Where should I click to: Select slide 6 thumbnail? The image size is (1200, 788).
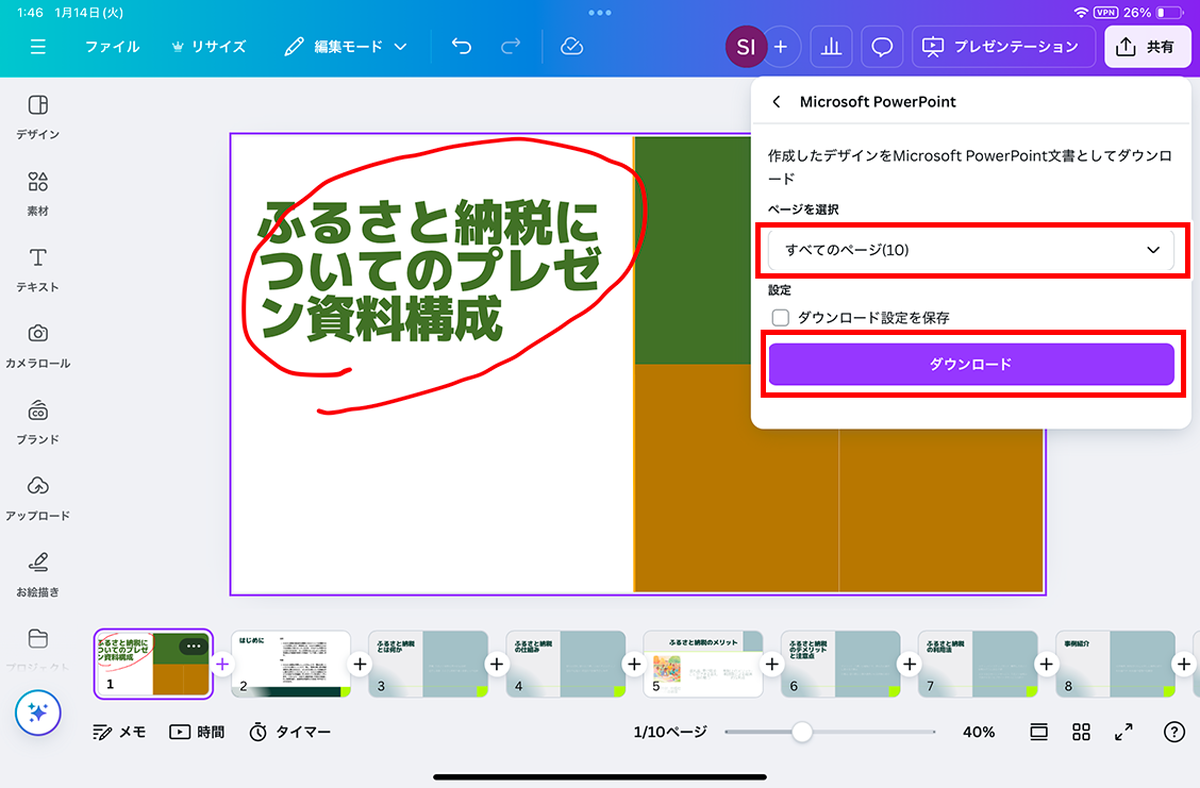pos(840,664)
